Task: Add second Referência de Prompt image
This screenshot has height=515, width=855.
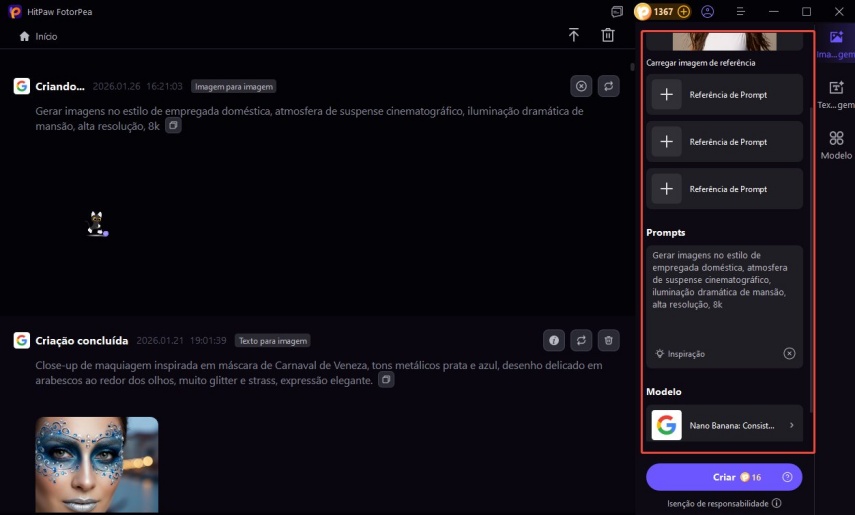Action: coord(724,142)
